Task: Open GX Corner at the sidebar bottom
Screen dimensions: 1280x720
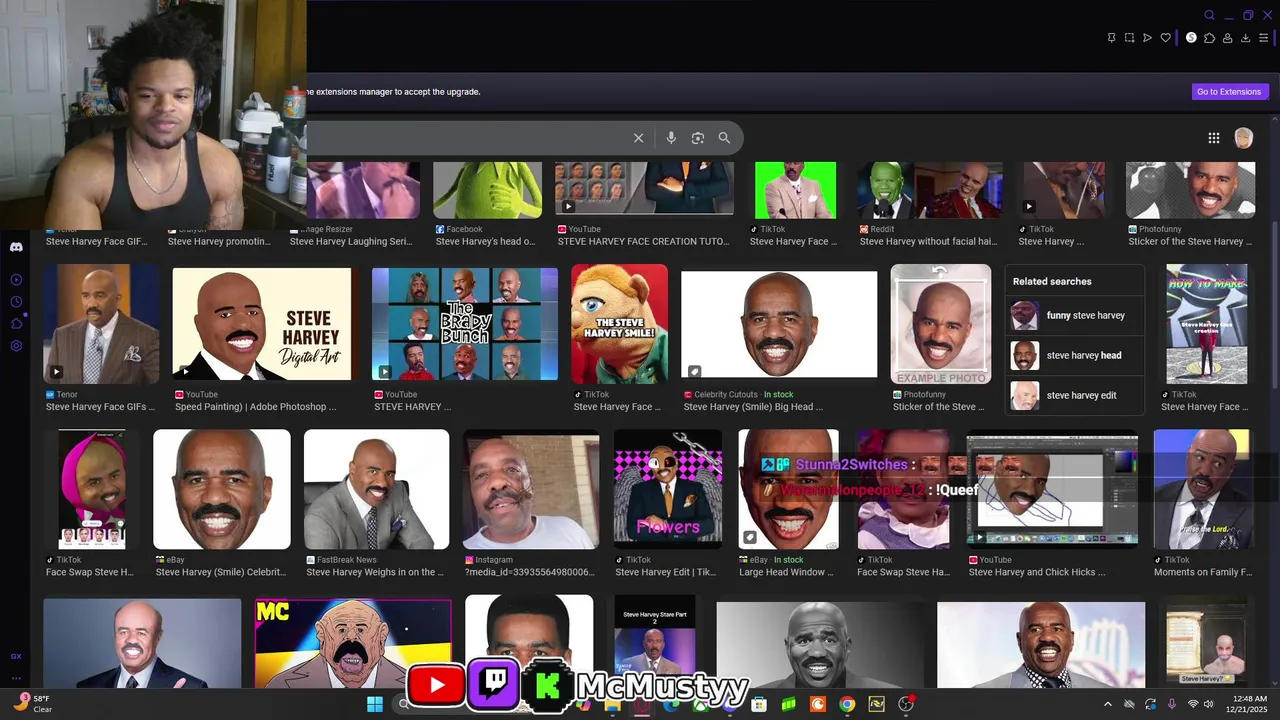Action: point(16,657)
